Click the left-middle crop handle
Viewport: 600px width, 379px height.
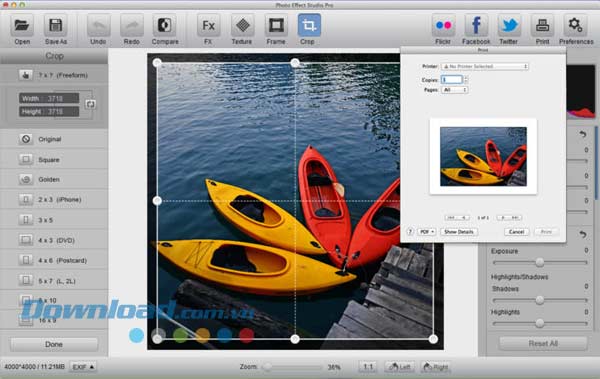157,201
